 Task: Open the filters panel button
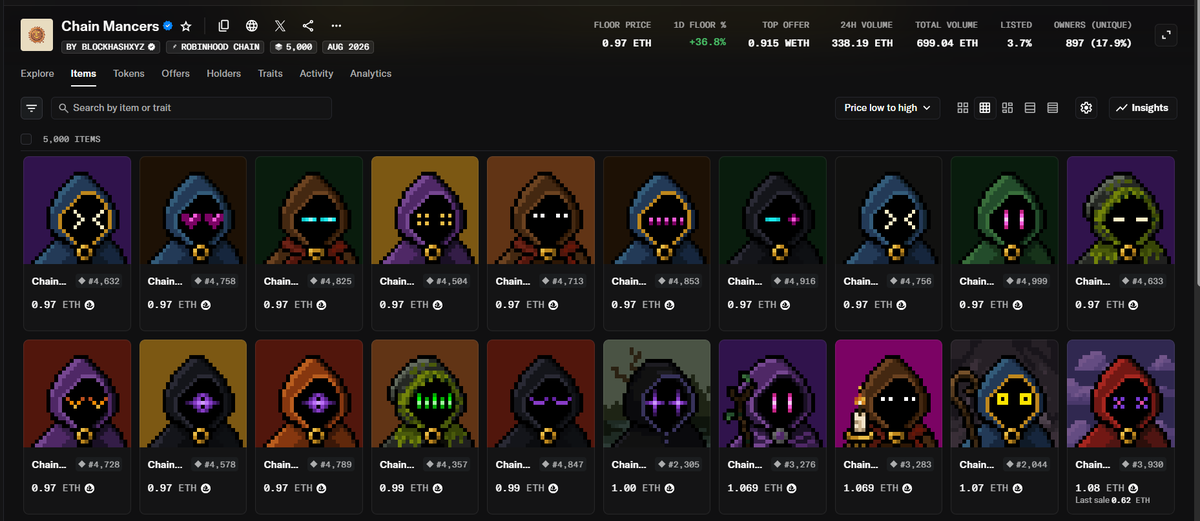click(x=32, y=108)
